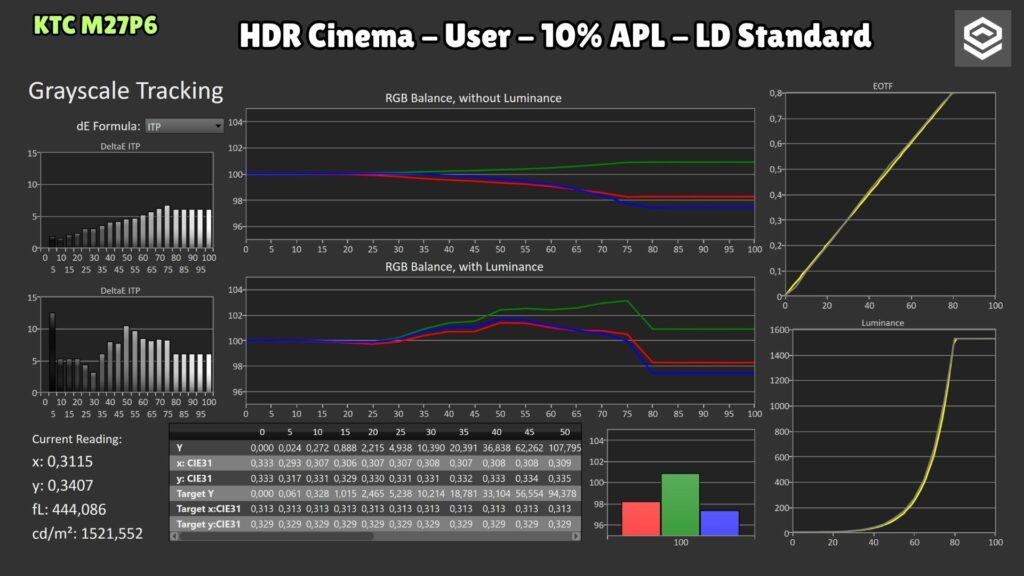Click the column header '25' in the table

[x=400, y=432]
